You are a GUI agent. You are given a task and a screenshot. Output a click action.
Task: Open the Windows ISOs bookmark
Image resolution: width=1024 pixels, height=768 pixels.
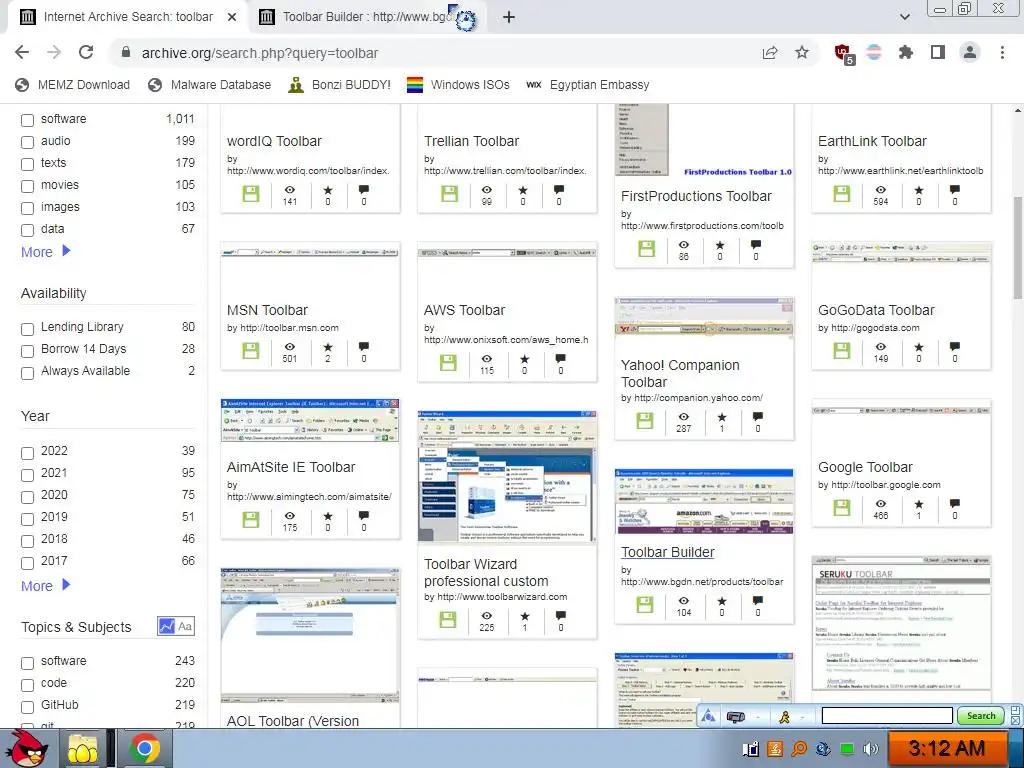pyautogui.click(x=458, y=85)
